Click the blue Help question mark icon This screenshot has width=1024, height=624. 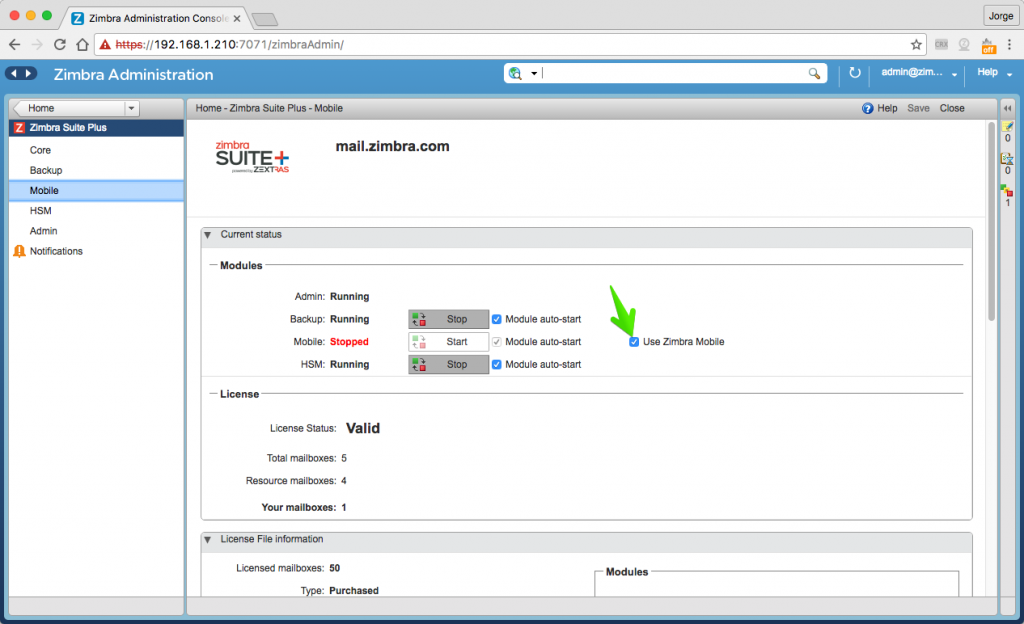(867, 108)
